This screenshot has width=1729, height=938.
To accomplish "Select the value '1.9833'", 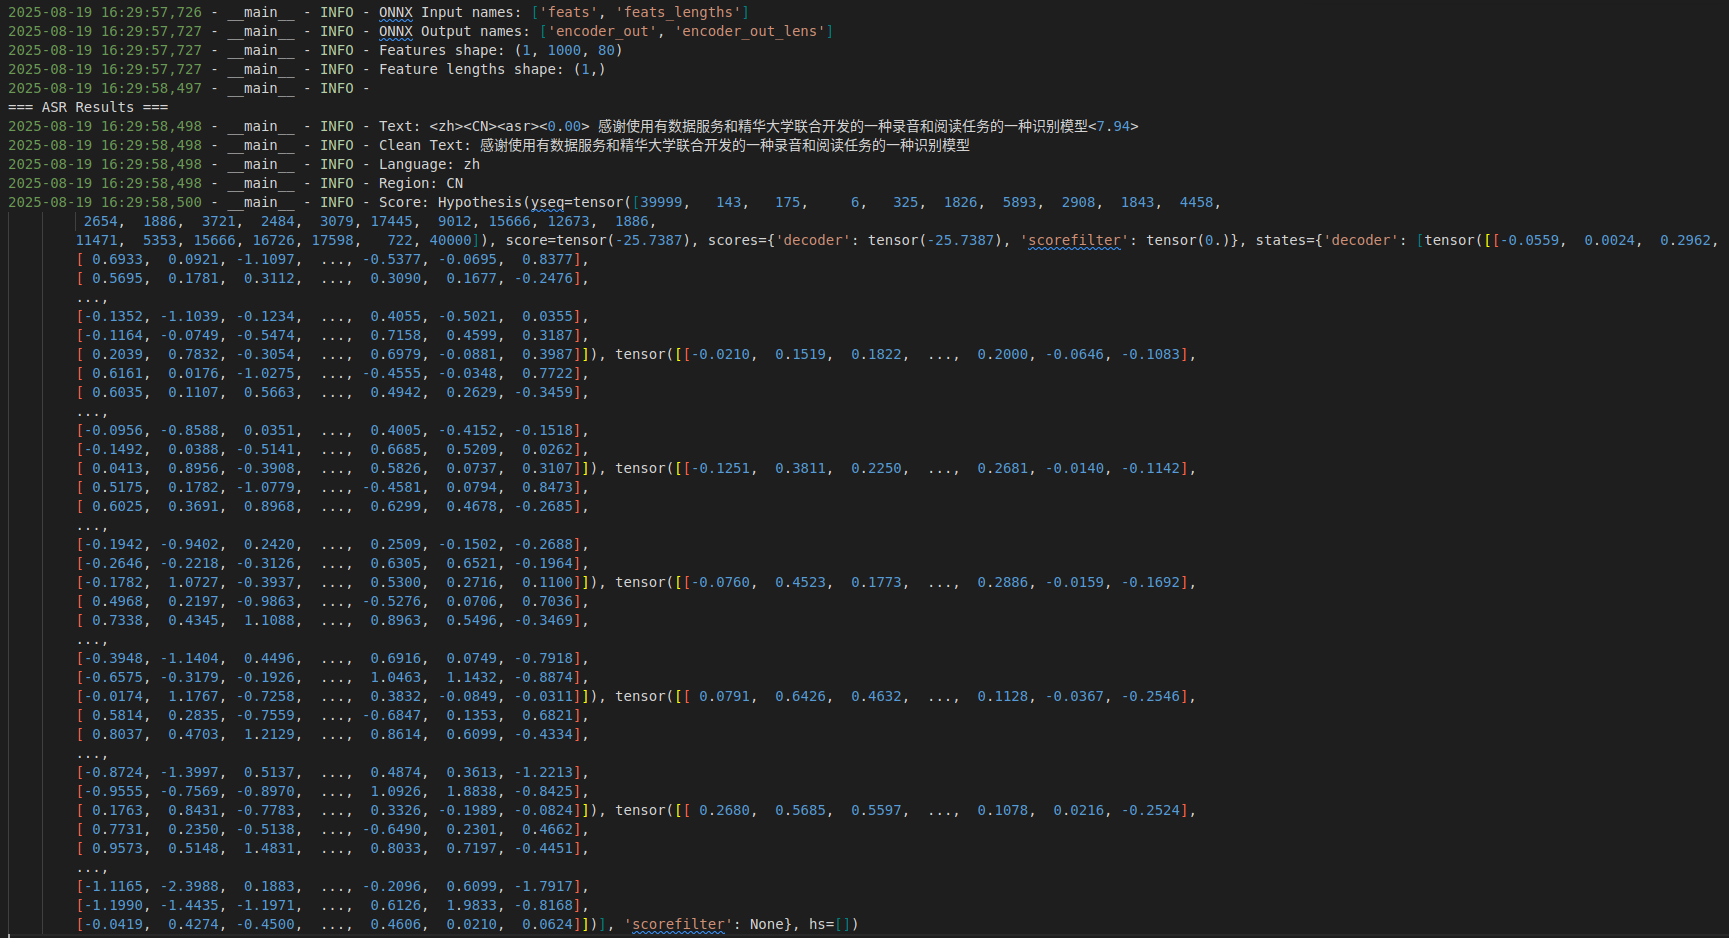I will click(471, 905).
